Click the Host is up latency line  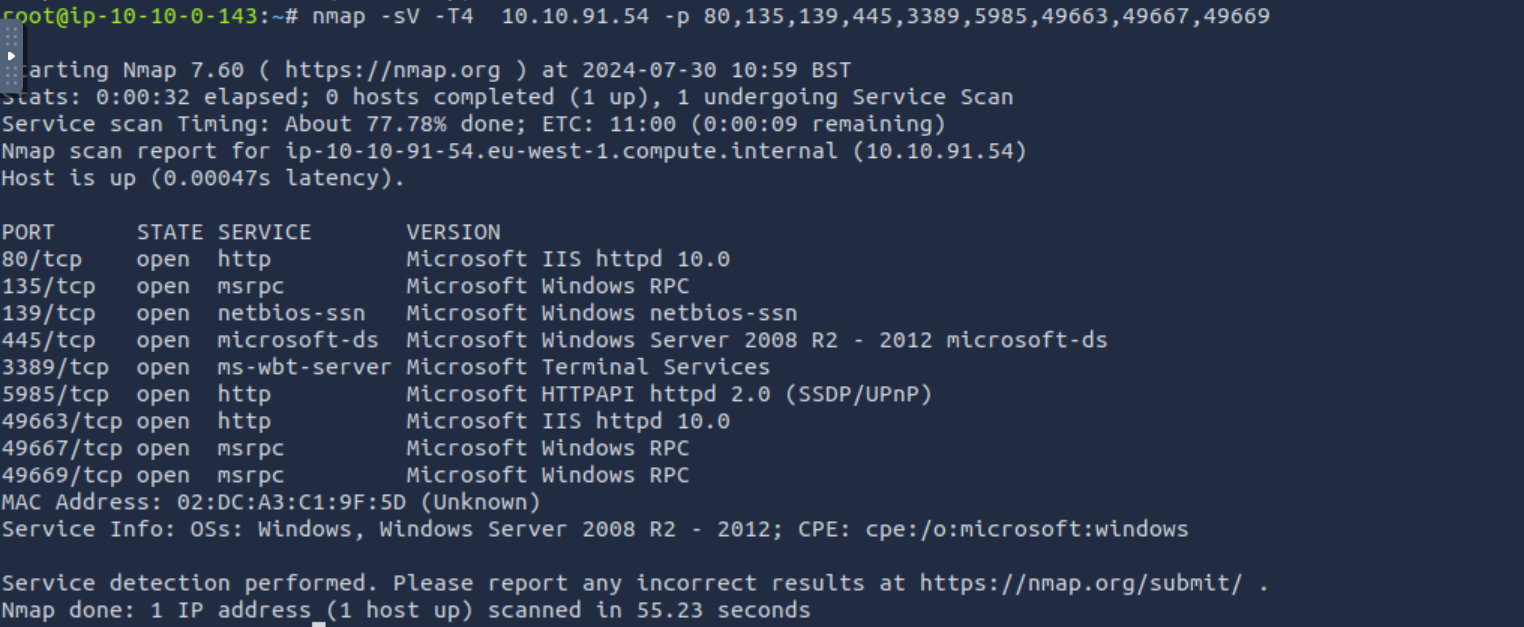pyautogui.click(x=203, y=178)
